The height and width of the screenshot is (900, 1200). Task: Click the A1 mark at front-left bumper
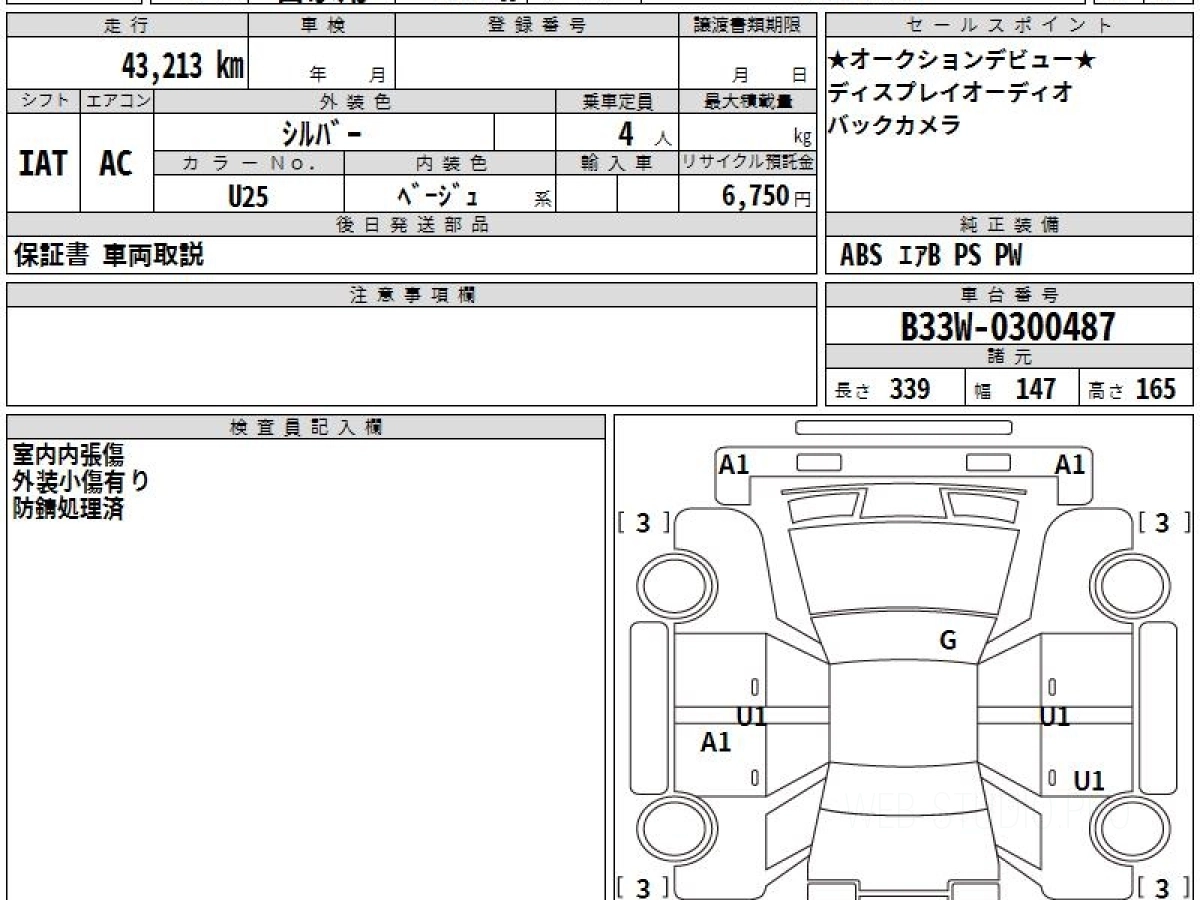pos(734,464)
